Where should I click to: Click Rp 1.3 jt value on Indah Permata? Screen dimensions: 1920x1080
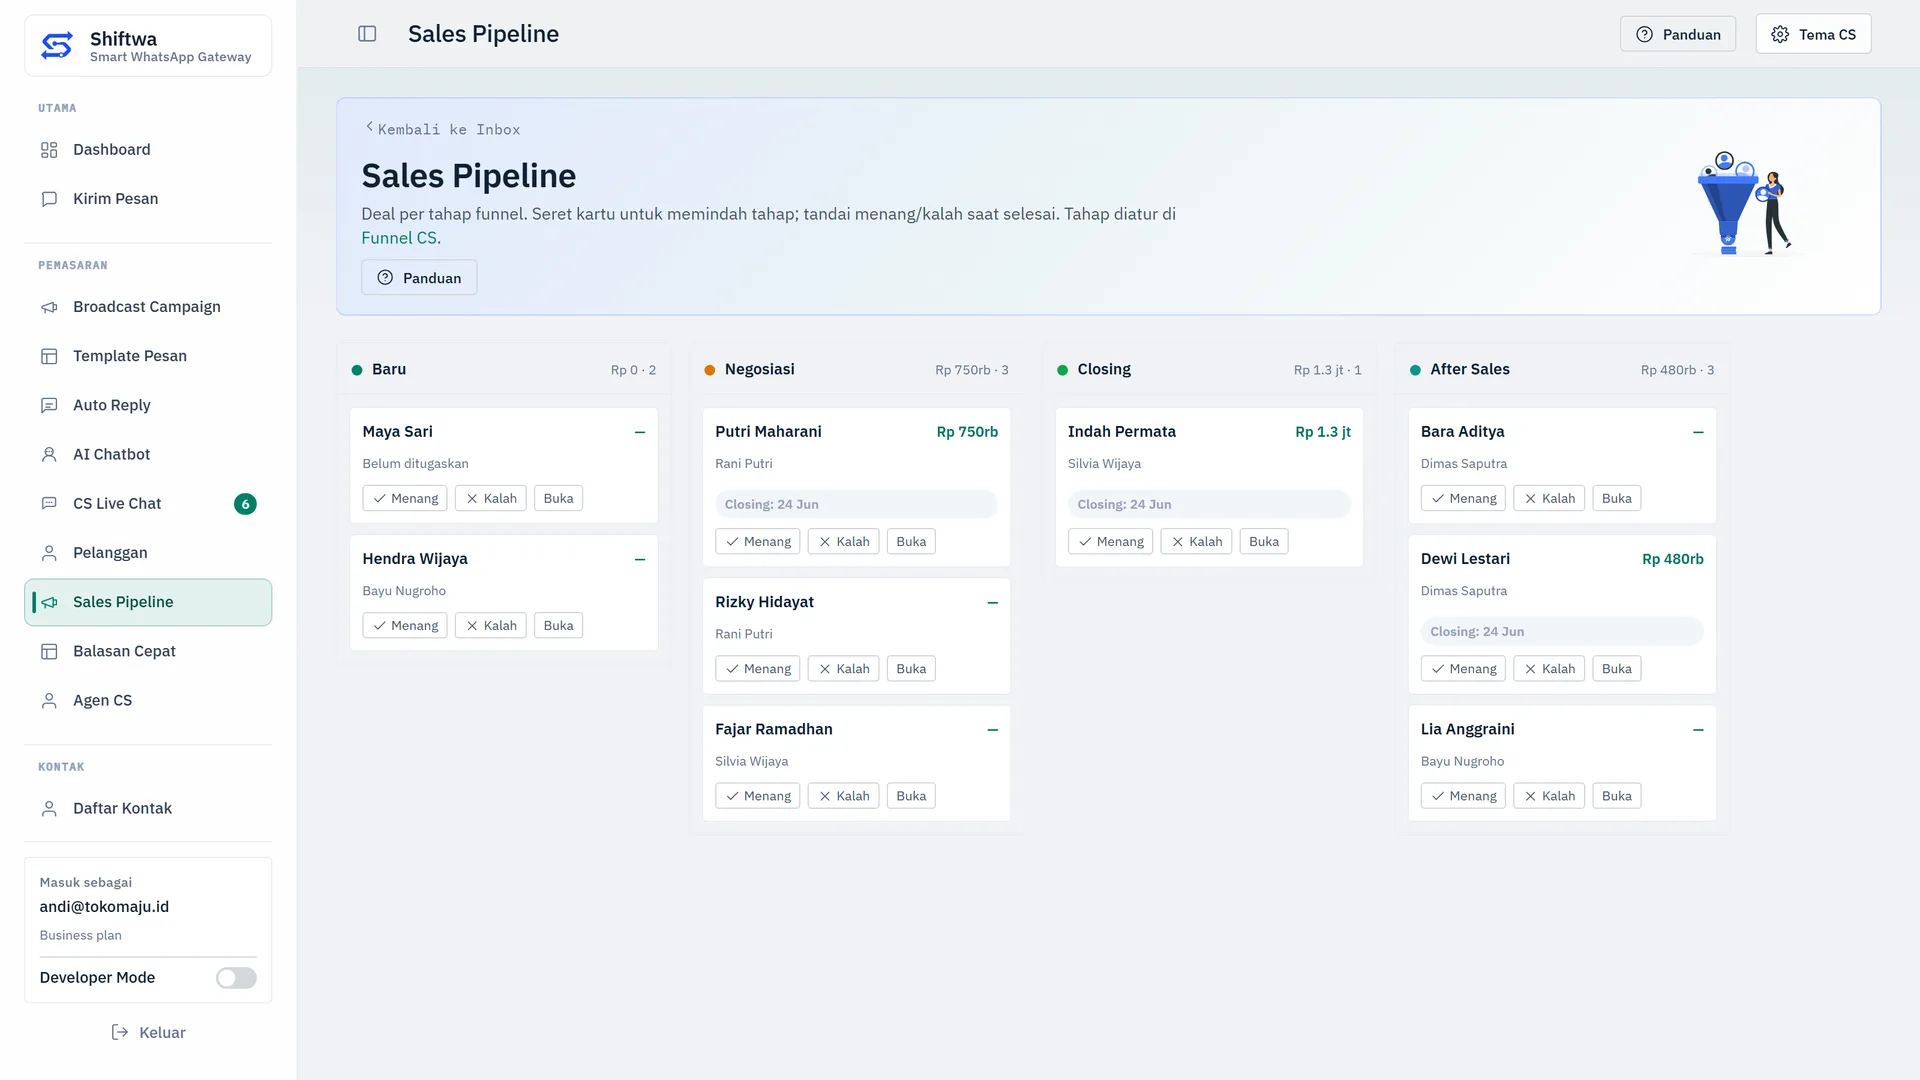(x=1323, y=432)
